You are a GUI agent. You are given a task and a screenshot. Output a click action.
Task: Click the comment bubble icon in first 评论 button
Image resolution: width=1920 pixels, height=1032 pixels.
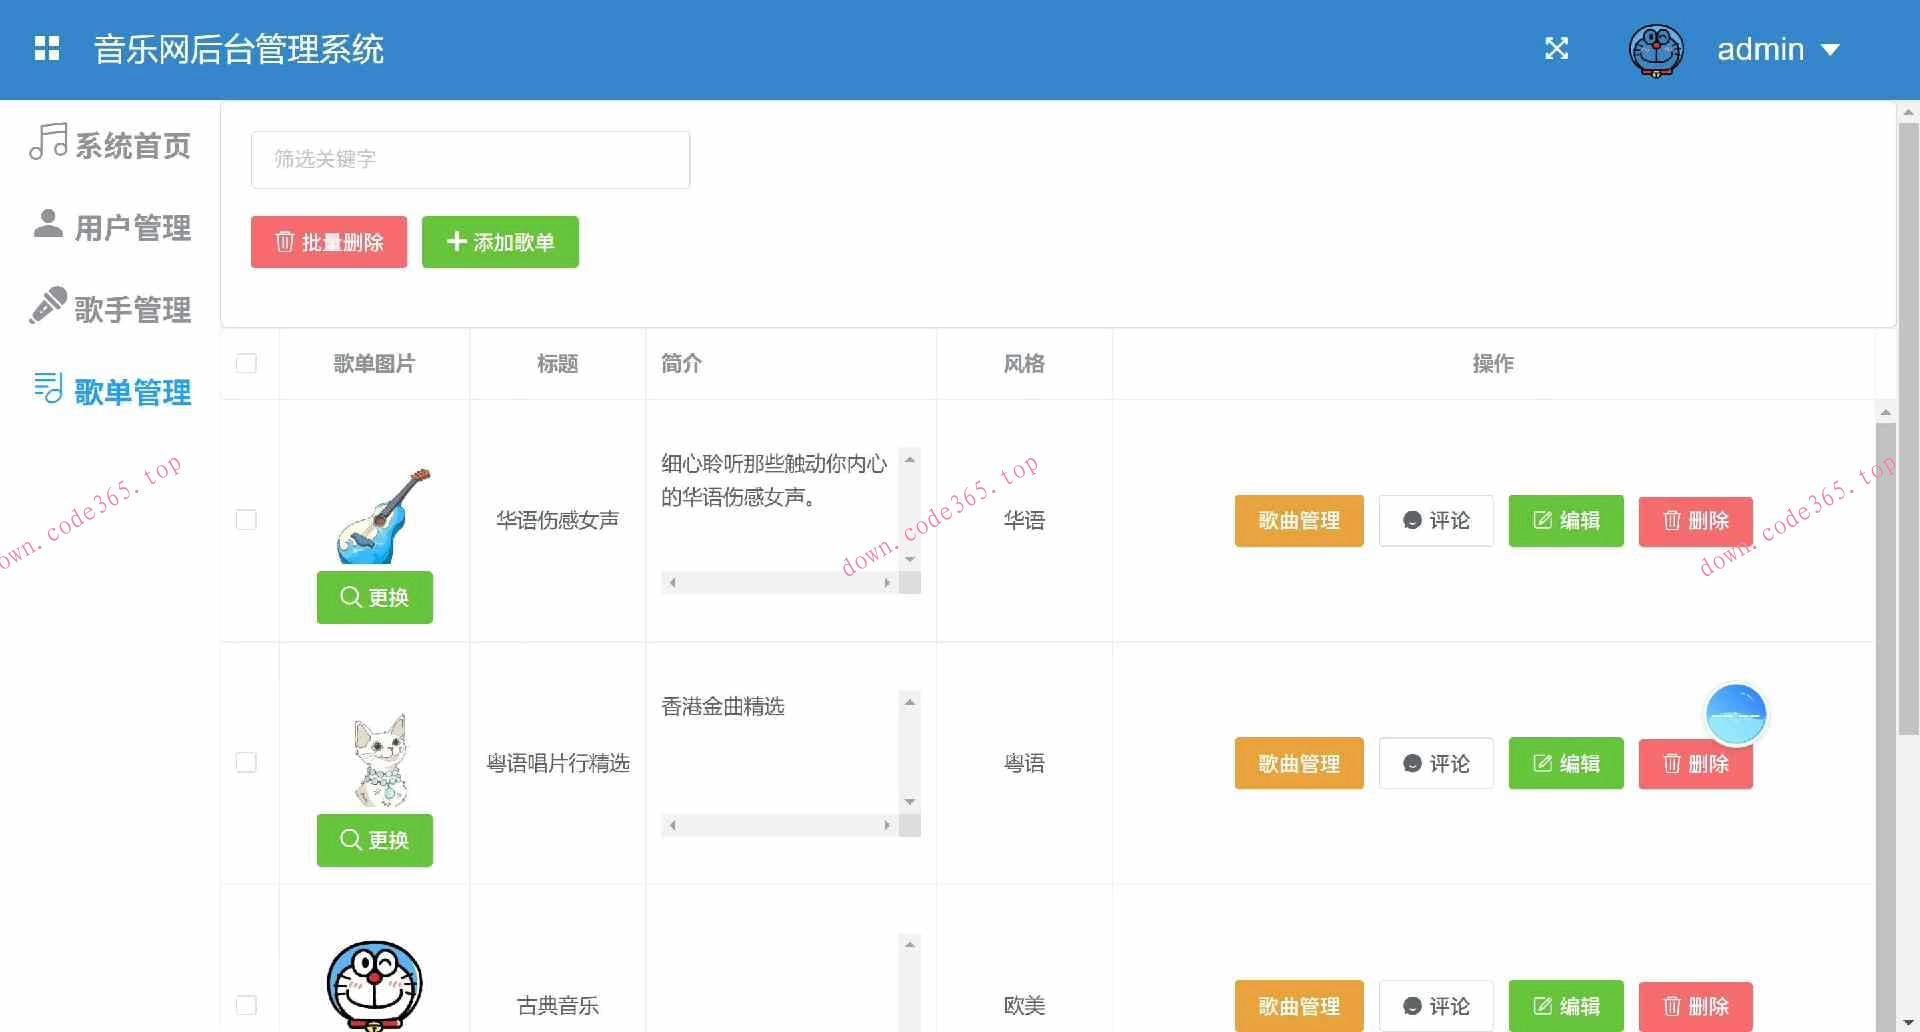click(x=1411, y=520)
